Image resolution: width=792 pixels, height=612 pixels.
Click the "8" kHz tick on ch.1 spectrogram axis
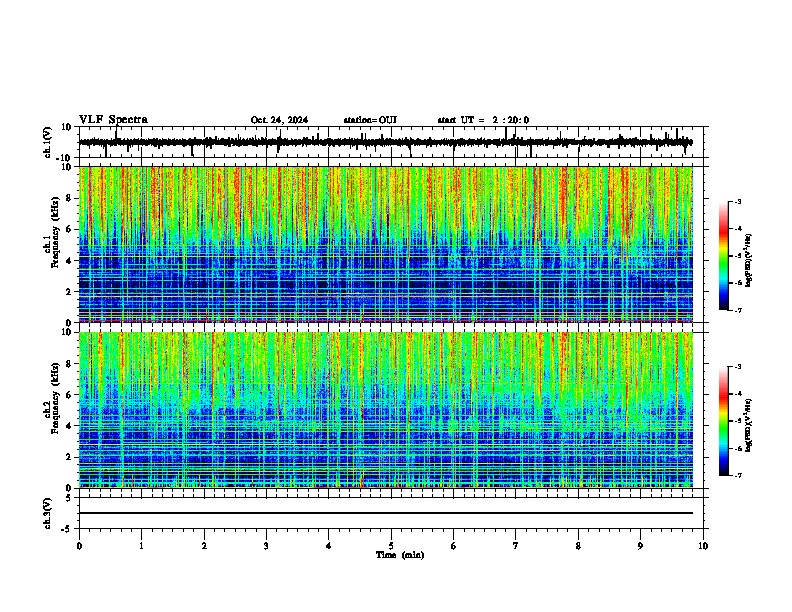tap(69, 198)
